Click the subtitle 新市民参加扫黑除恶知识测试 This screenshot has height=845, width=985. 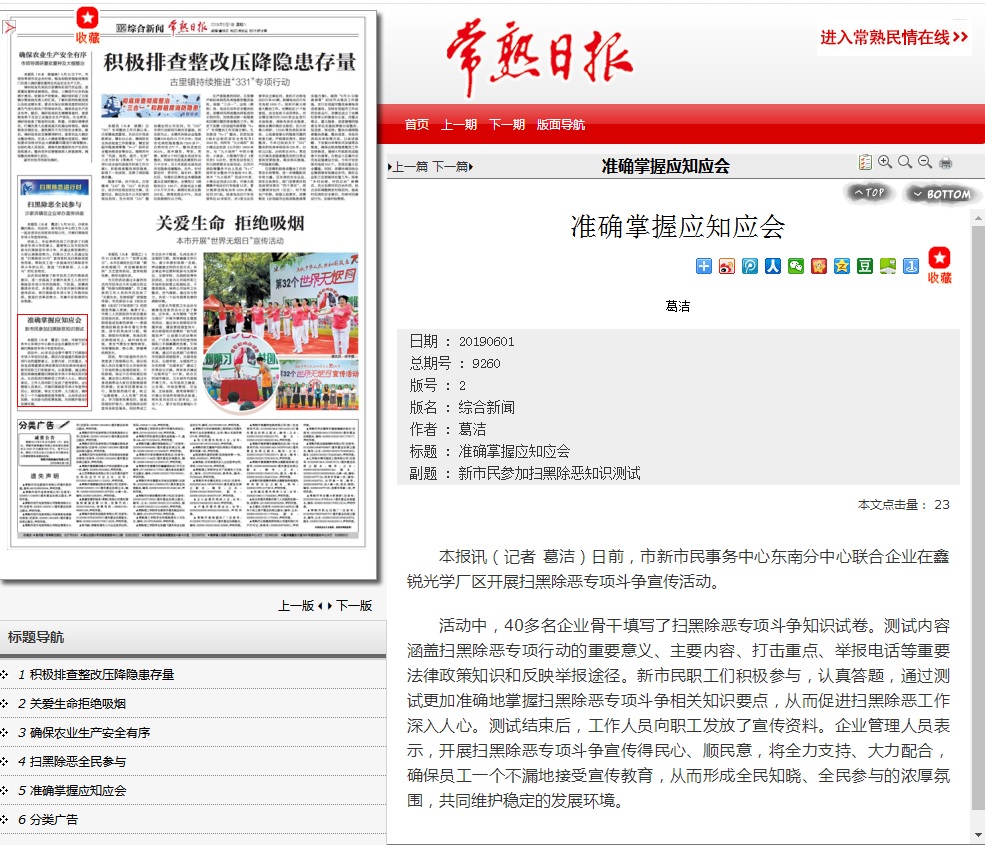(549, 473)
